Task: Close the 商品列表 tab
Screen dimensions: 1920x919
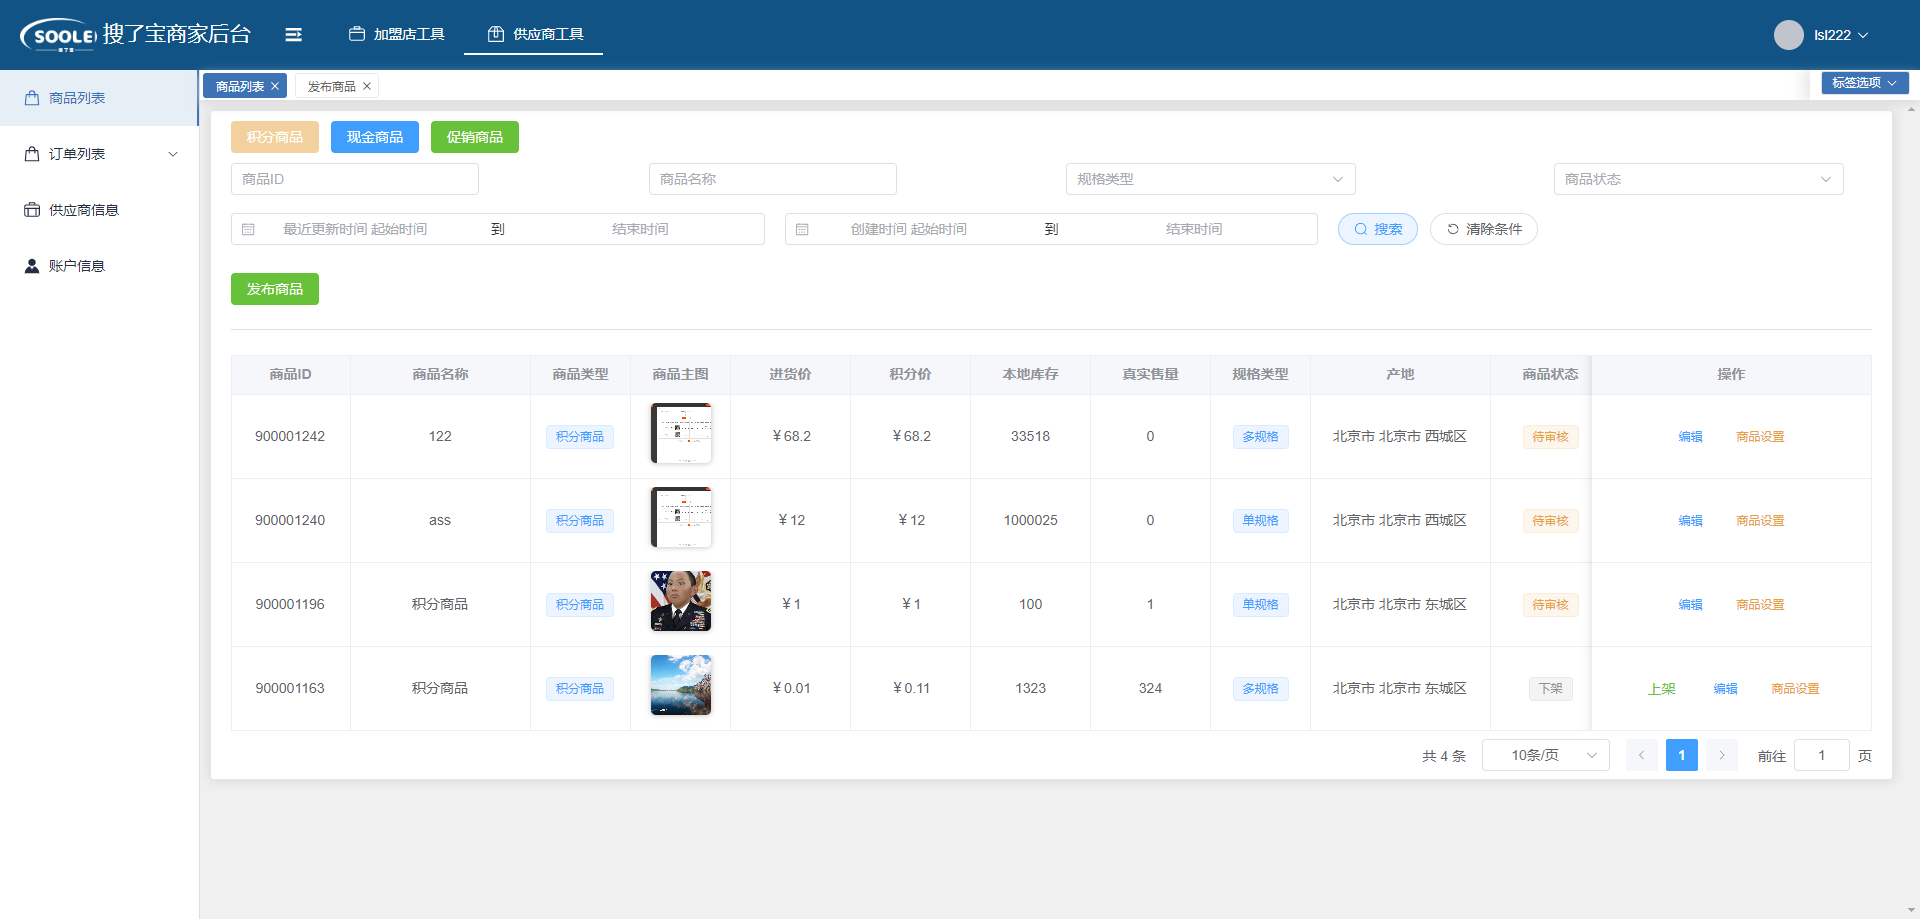Action: coord(275,86)
